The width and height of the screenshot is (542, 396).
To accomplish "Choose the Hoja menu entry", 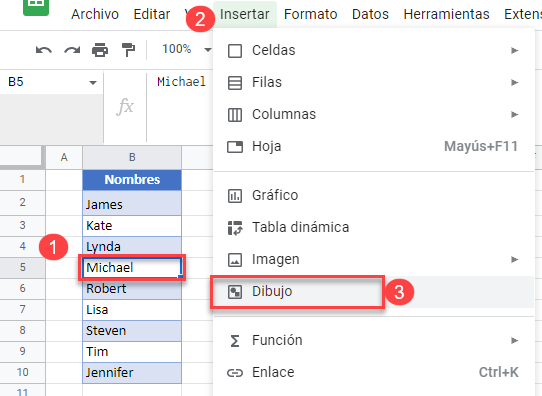I will click(x=374, y=147).
